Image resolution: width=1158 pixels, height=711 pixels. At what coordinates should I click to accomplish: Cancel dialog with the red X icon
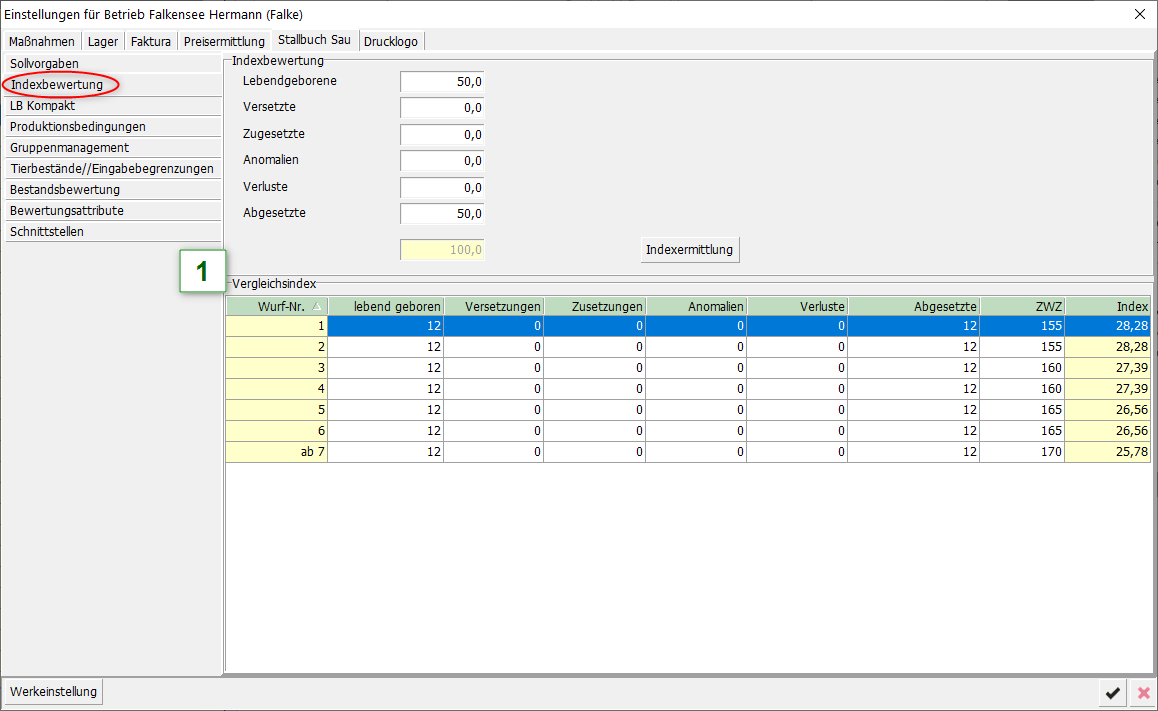[x=1143, y=692]
